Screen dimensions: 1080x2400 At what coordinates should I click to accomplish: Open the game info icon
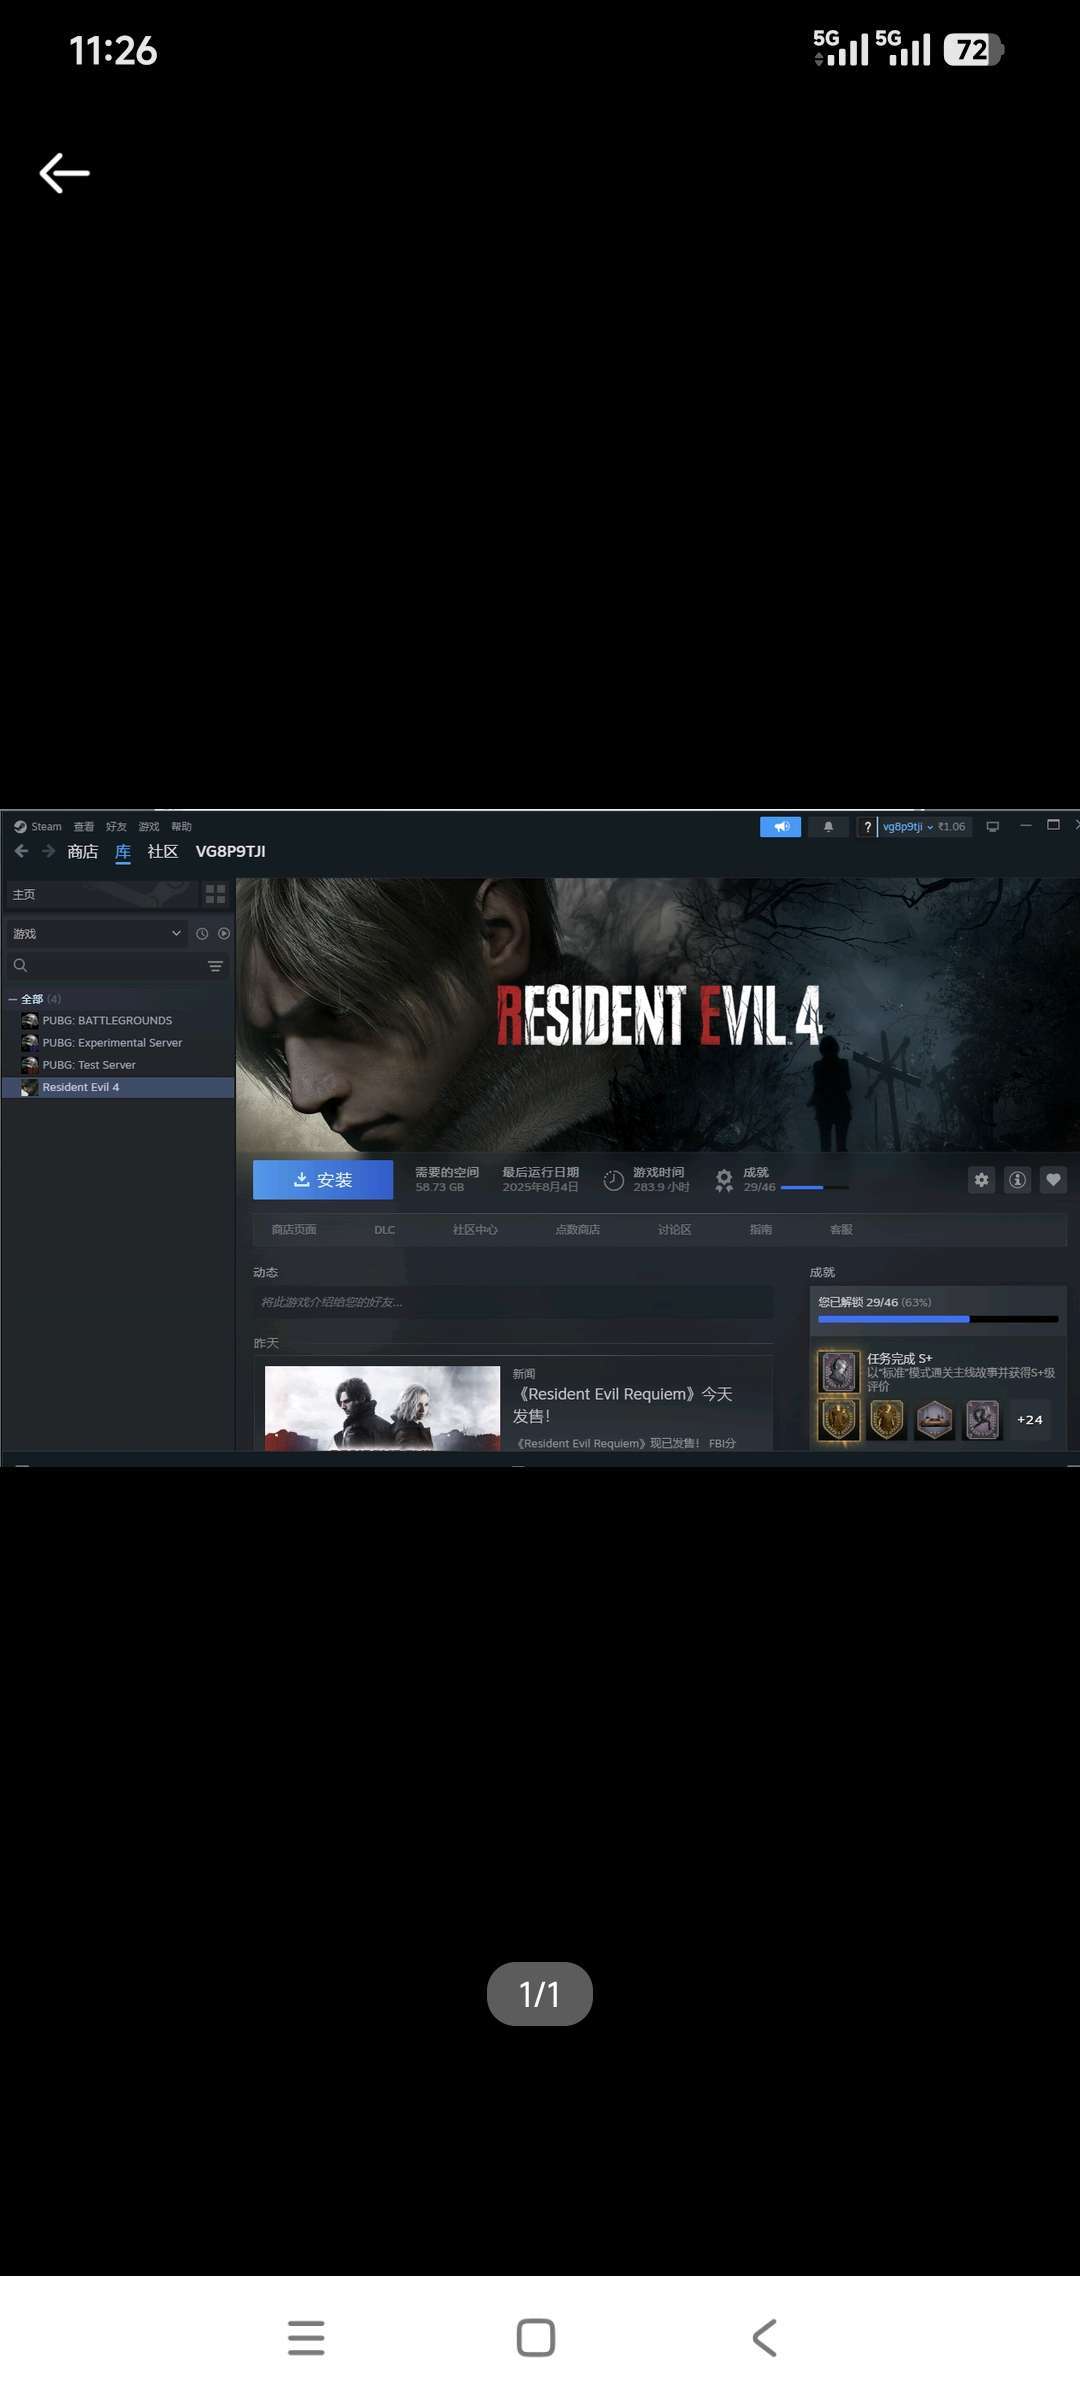[x=1017, y=1180]
